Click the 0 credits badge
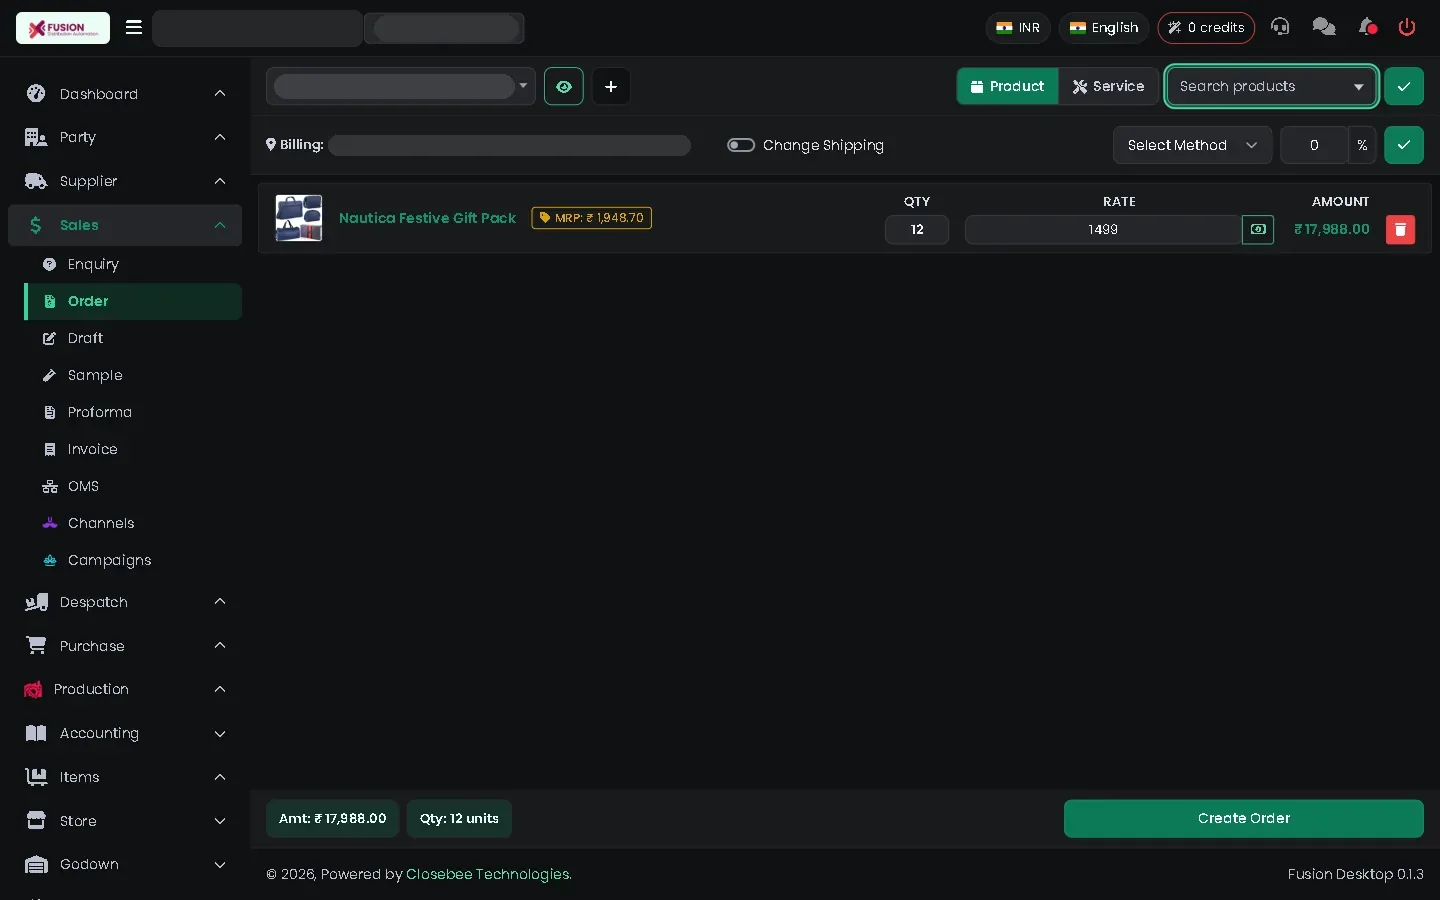This screenshot has height=900, width=1440. pos(1206,28)
